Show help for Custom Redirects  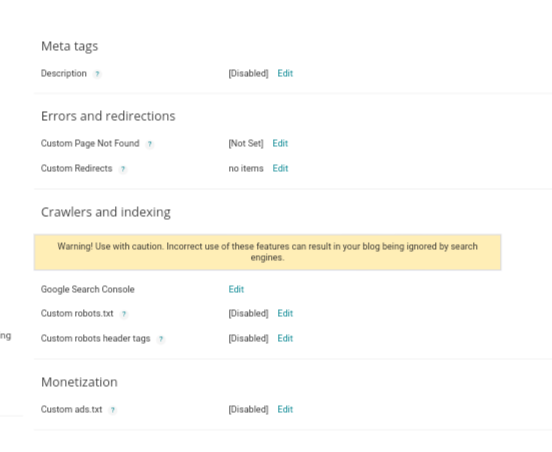click(123, 169)
